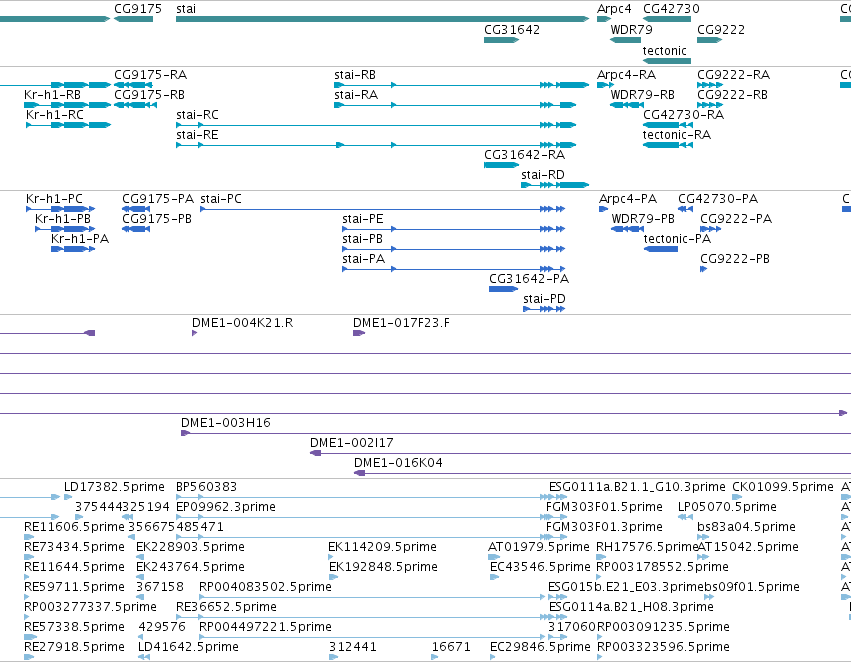
Task: Select transcript CG9175-RB
Action: (x=135, y=105)
